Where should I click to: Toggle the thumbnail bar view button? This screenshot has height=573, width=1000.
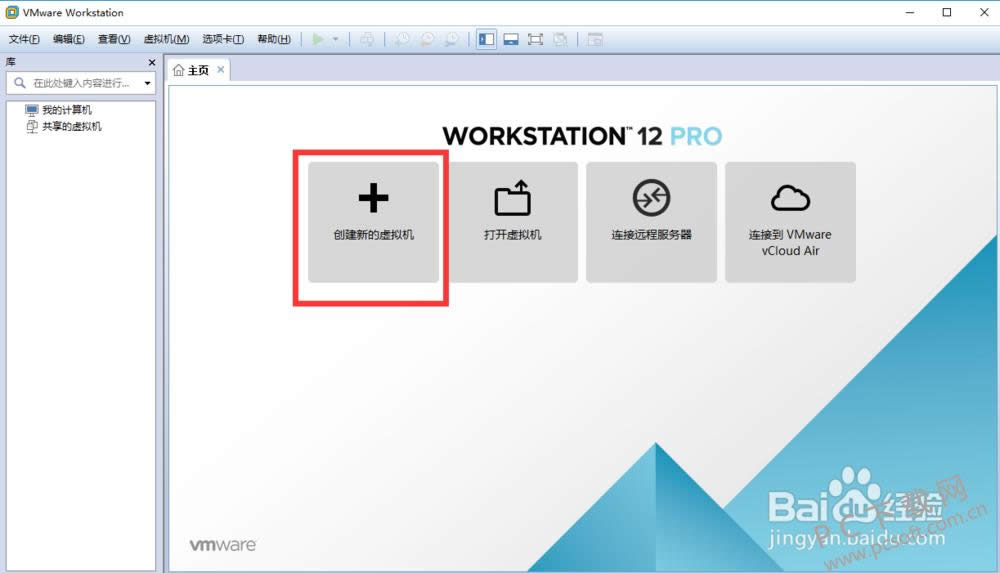point(510,39)
